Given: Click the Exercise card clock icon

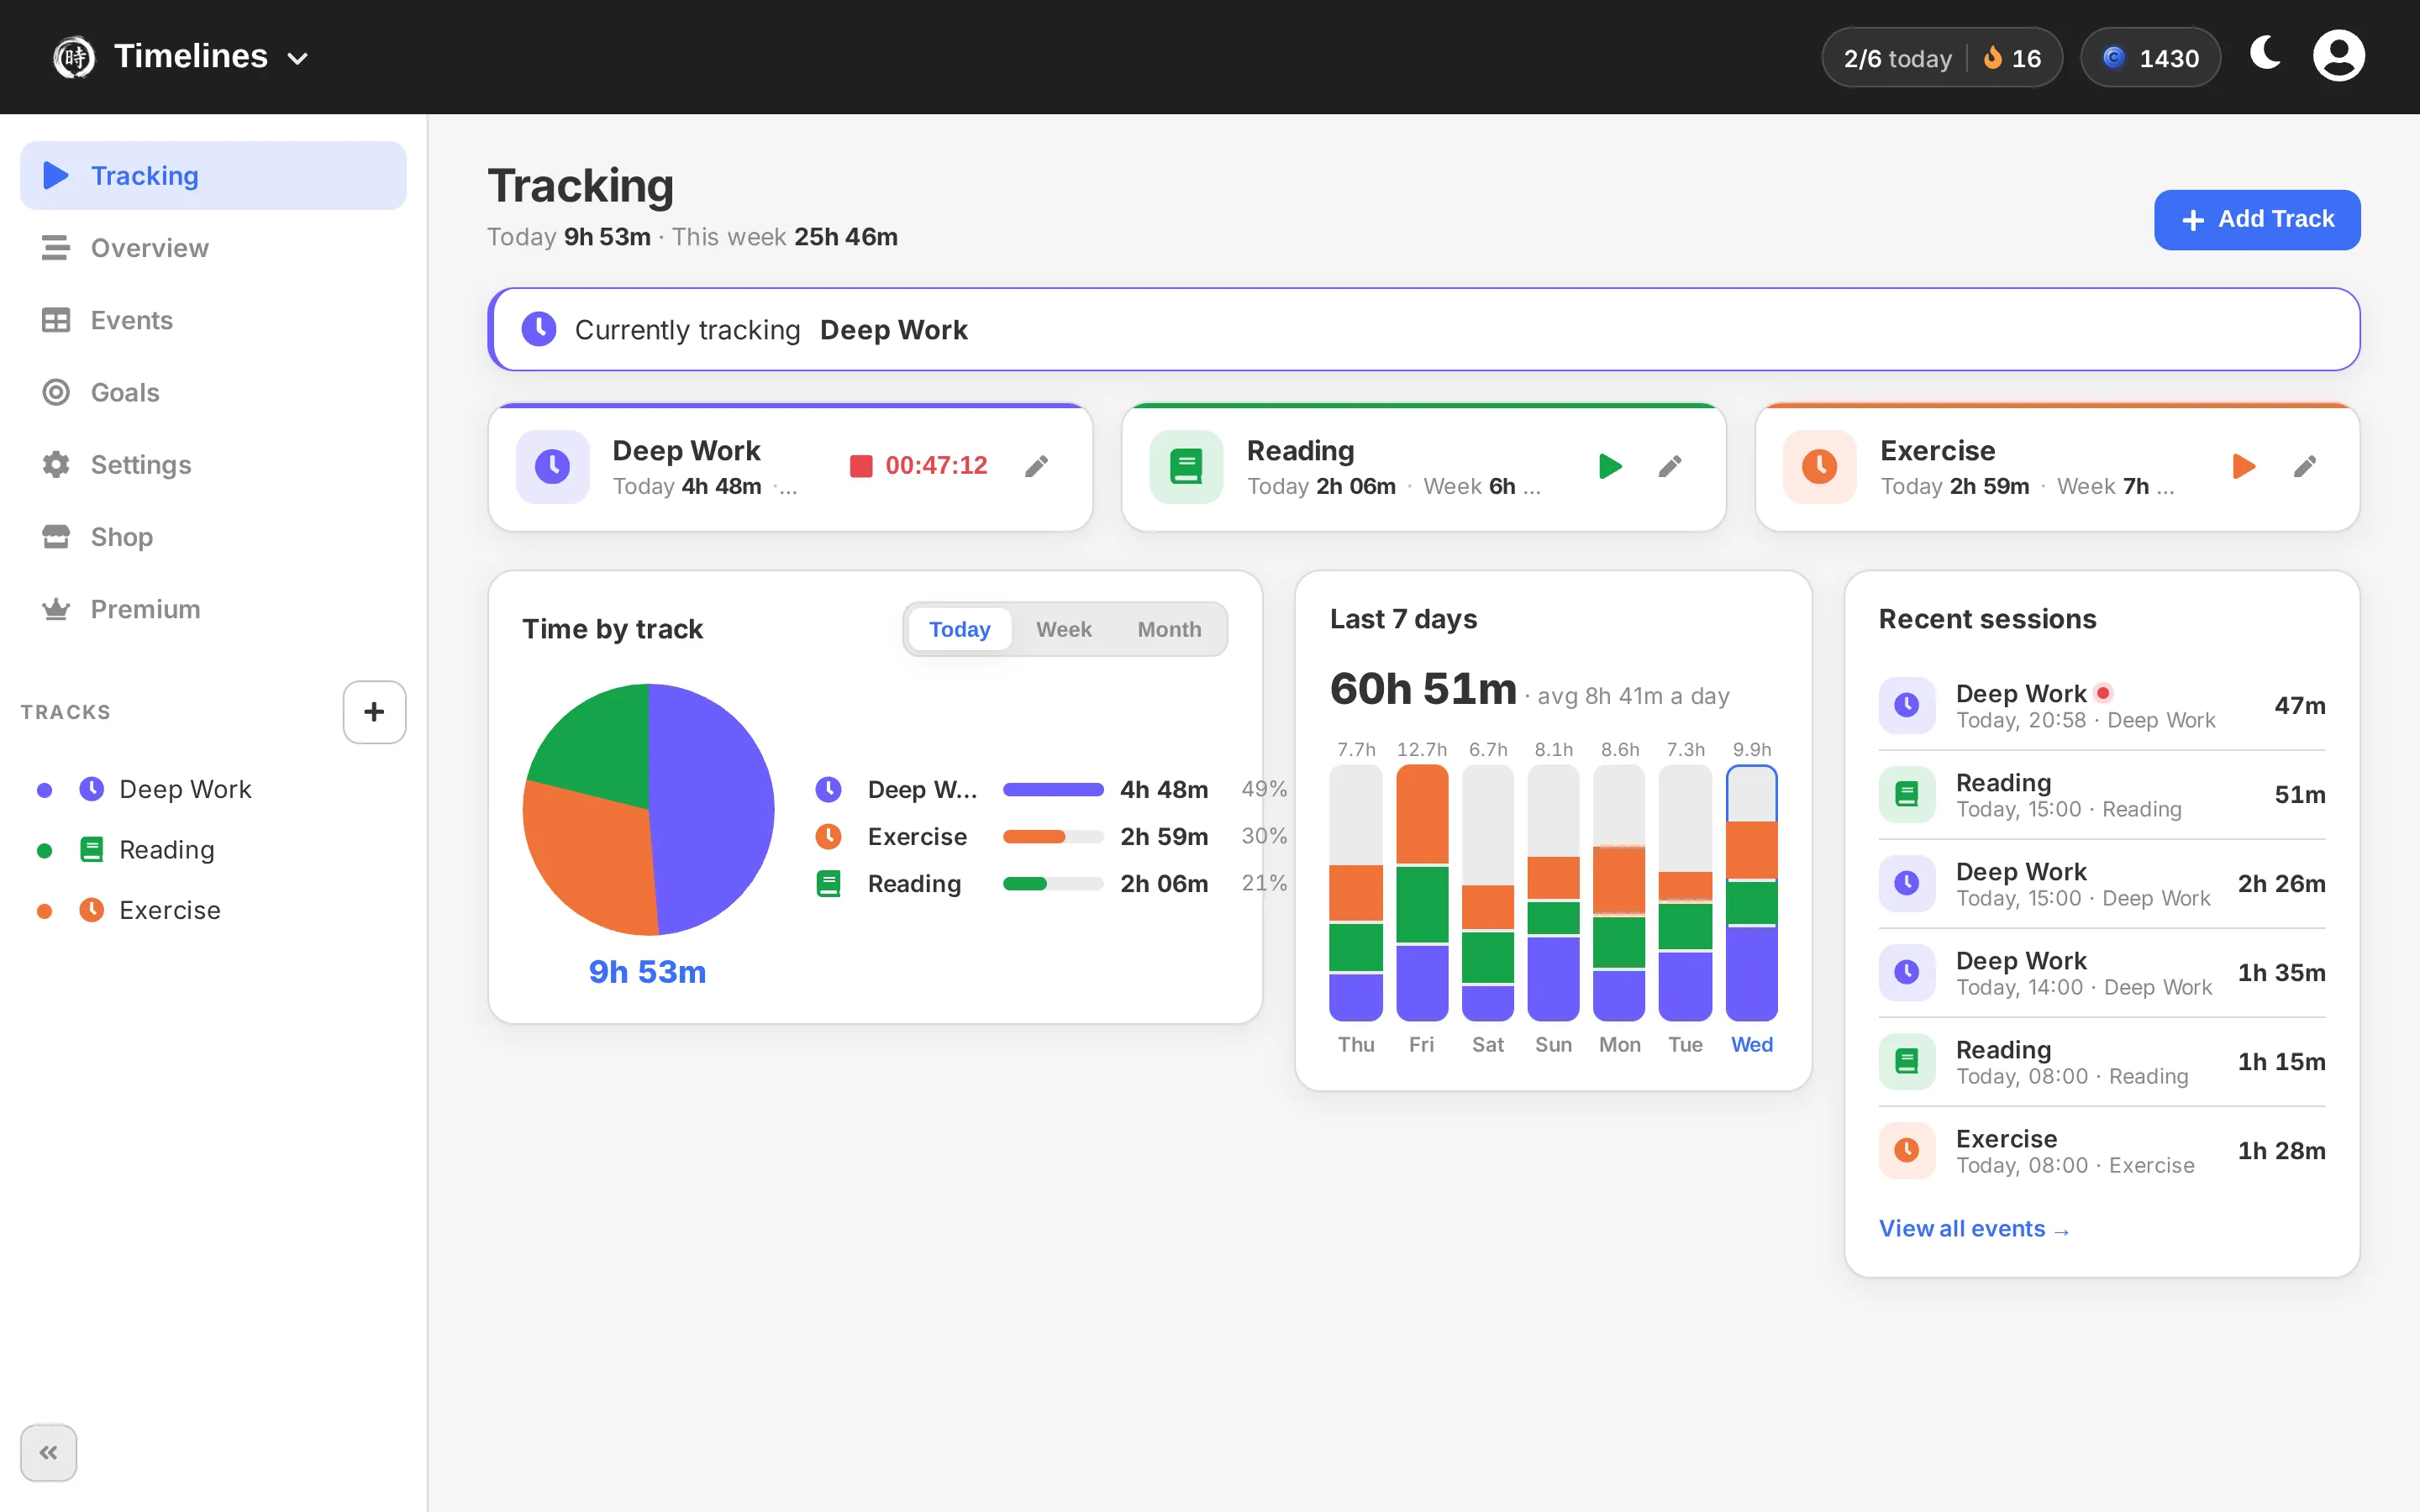Looking at the screenshot, I should pyautogui.click(x=1819, y=466).
